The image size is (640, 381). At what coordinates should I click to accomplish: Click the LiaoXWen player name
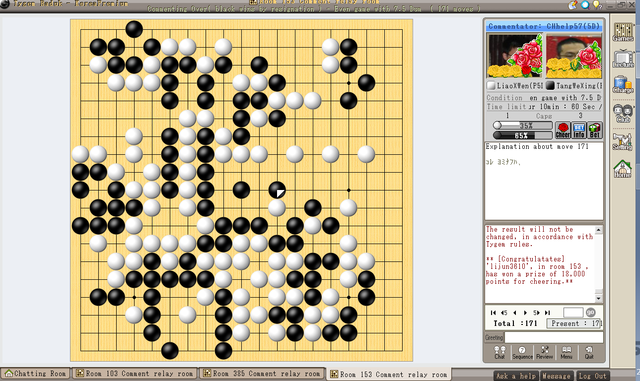[519, 86]
